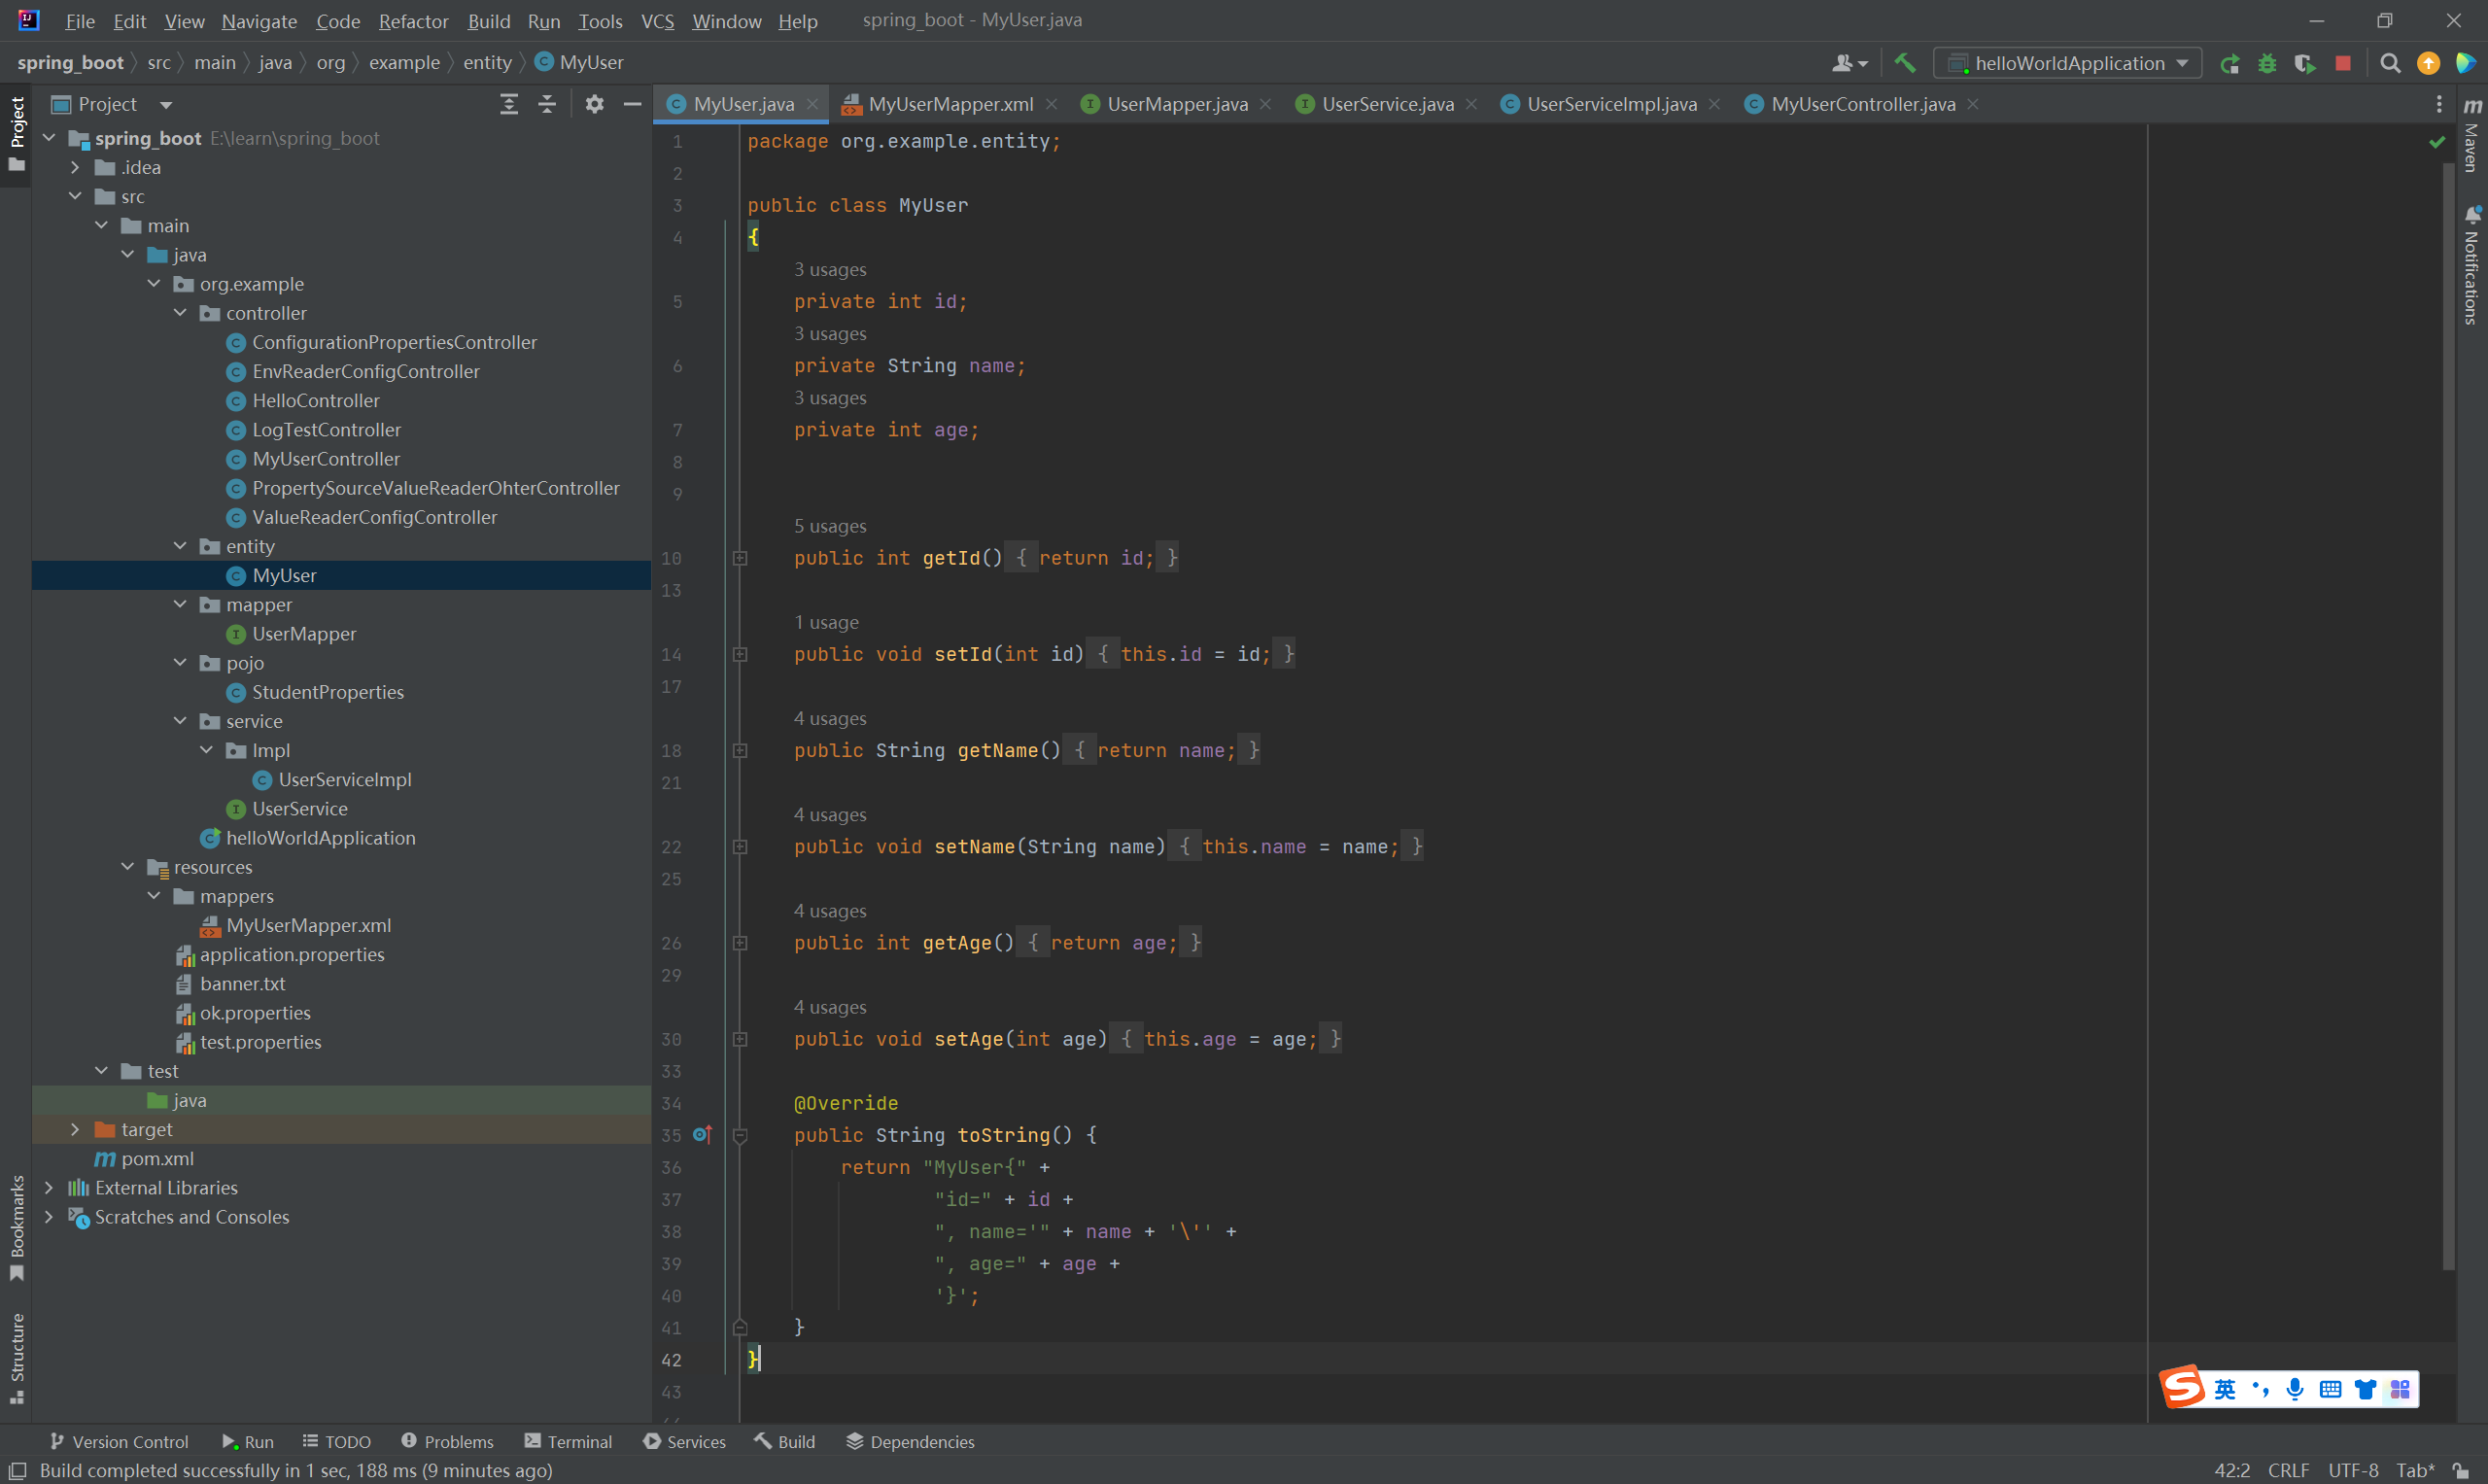
Task: Open Project panel settings gear icon
Action: click(594, 104)
